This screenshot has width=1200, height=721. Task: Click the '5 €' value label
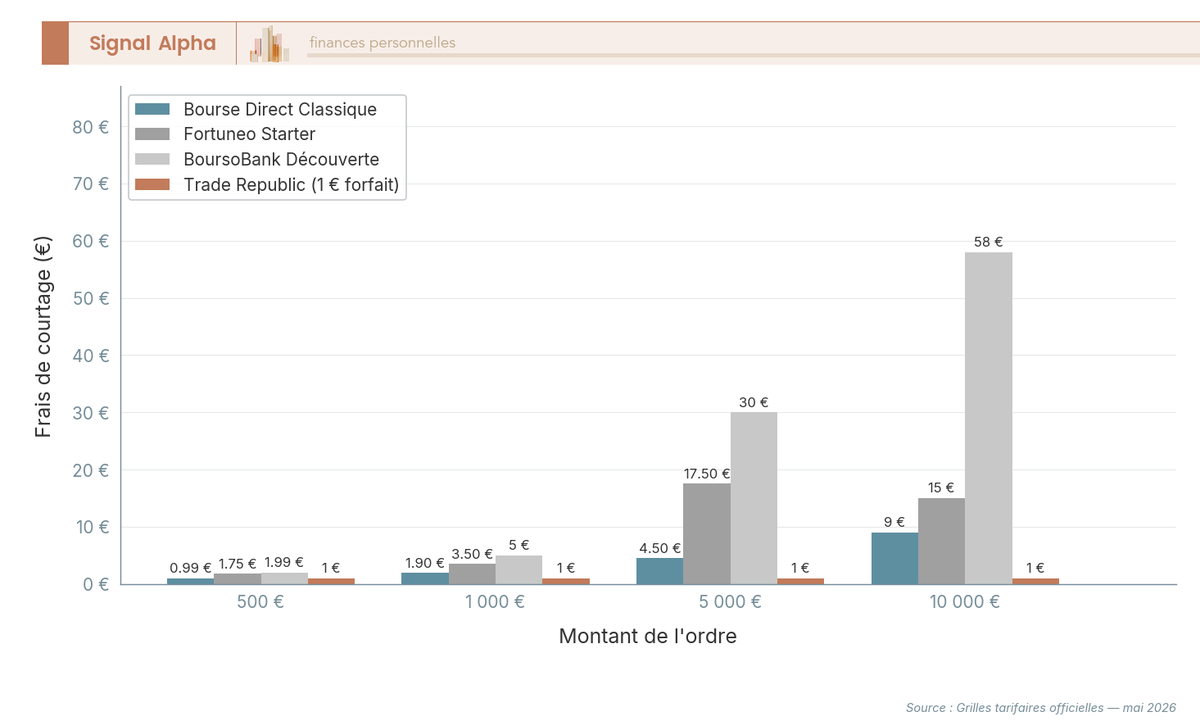click(519, 545)
